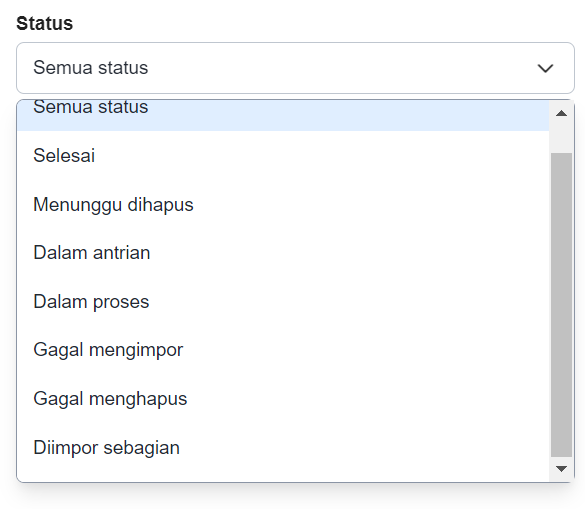Select the Dalam antrian option
585x509 pixels.
pos(283,253)
